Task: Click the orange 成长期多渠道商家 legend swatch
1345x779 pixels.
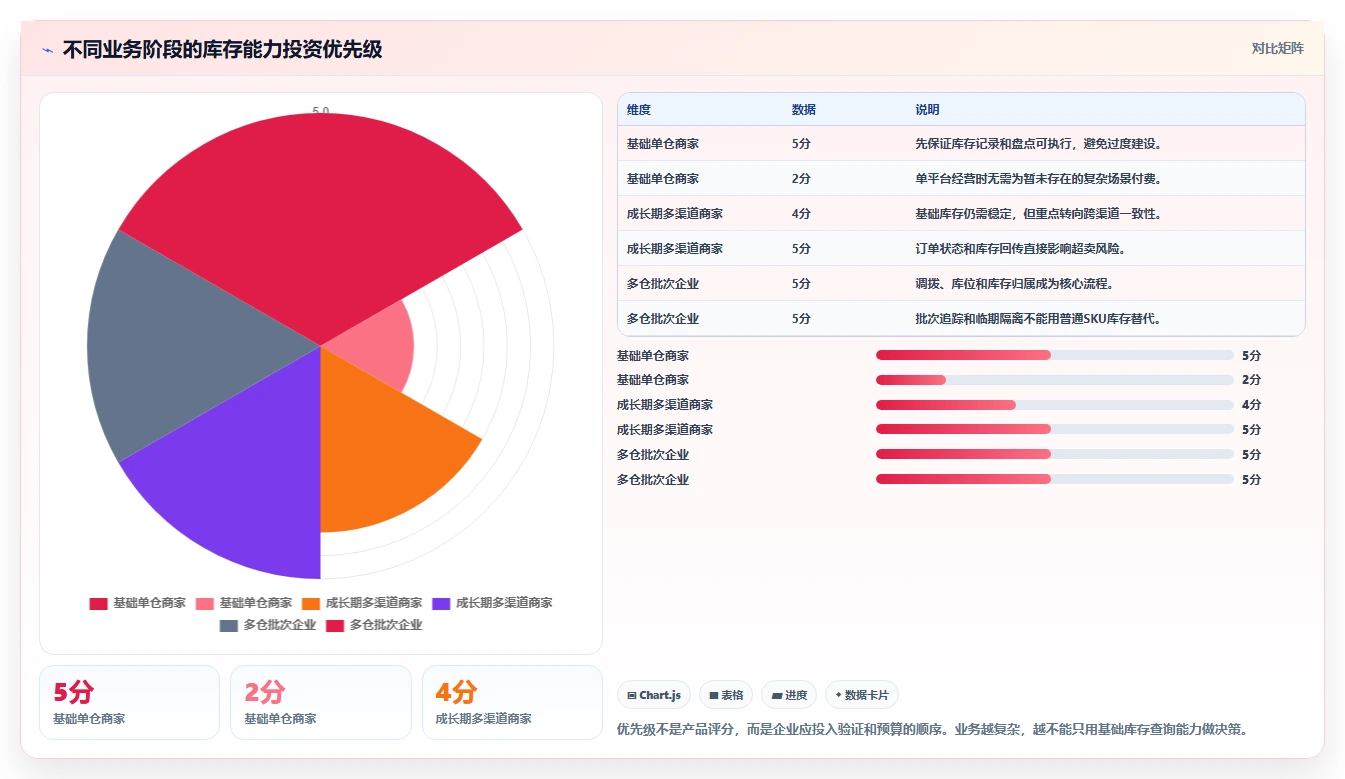Action: click(x=310, y=603)
